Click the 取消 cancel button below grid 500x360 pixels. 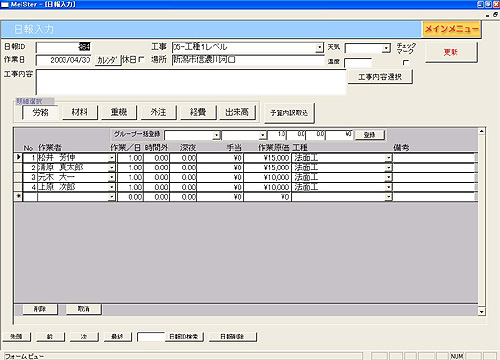click(x=84, y=309)
